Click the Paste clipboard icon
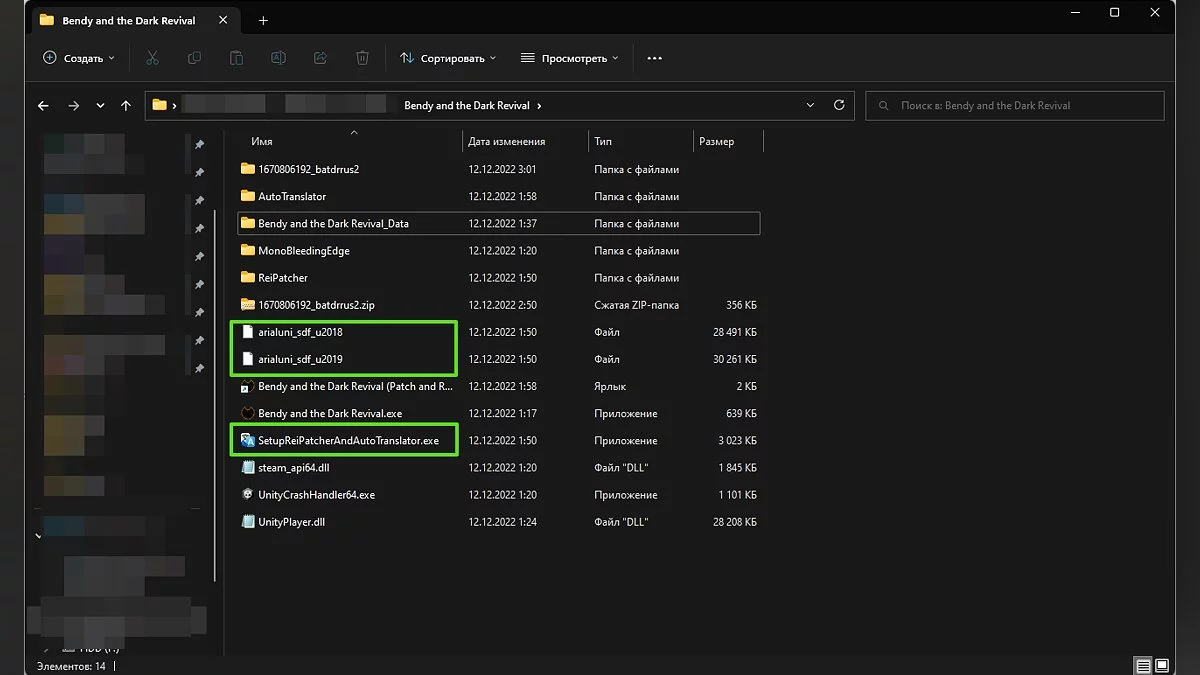This screenshot has width=1200, height=675. (236, 58)
